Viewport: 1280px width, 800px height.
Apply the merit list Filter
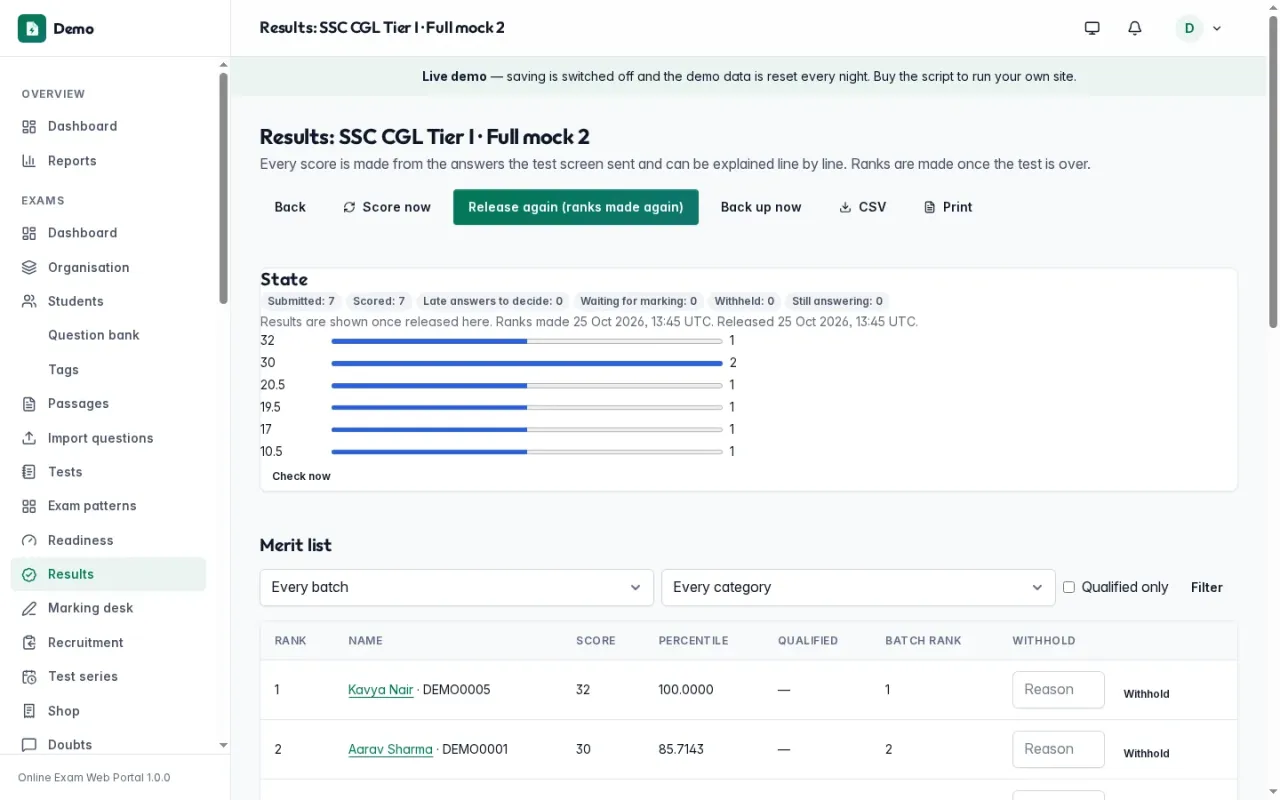point(1207,587)
